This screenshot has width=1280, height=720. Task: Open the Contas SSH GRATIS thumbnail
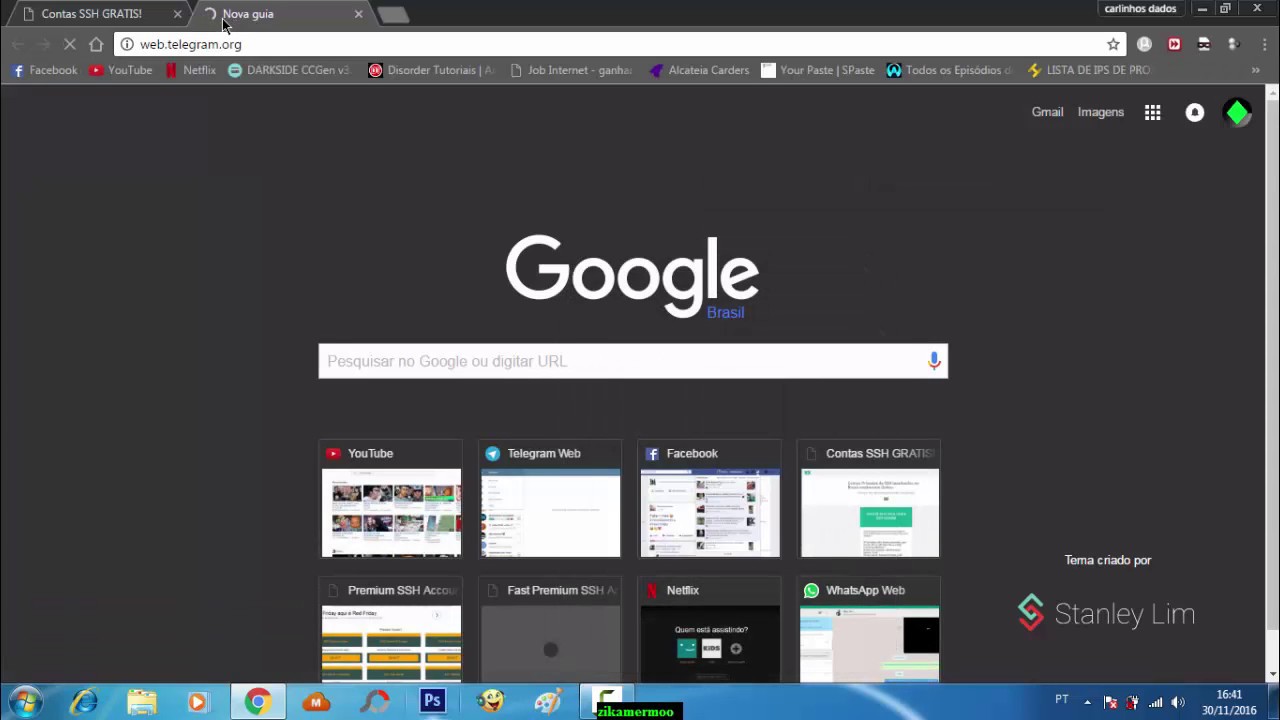(869, 499)
